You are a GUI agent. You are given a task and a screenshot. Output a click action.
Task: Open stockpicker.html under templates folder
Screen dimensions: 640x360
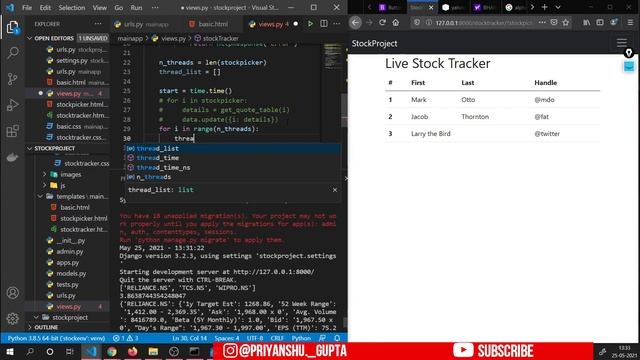(84, 219)
